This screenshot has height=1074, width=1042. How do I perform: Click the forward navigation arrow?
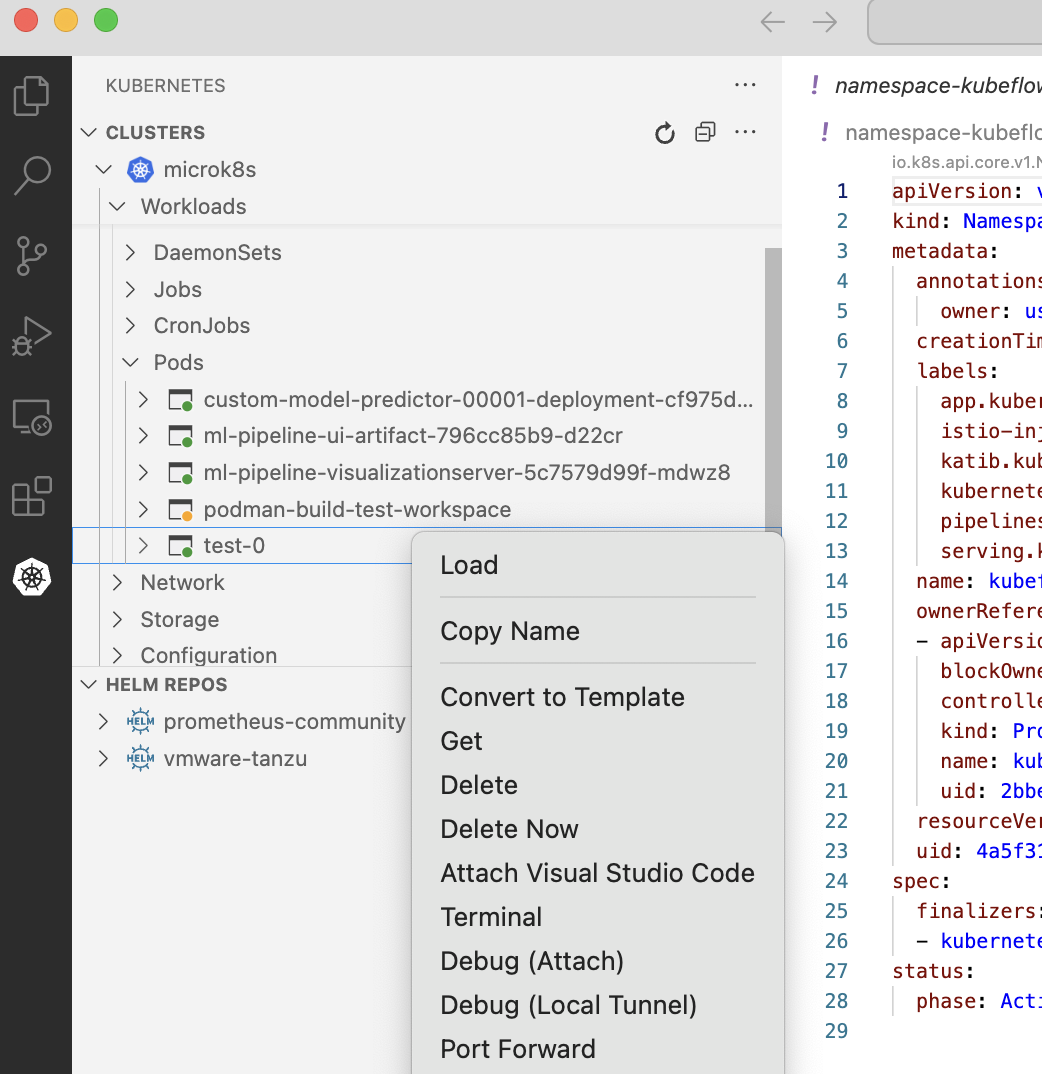tap(824, 22)
